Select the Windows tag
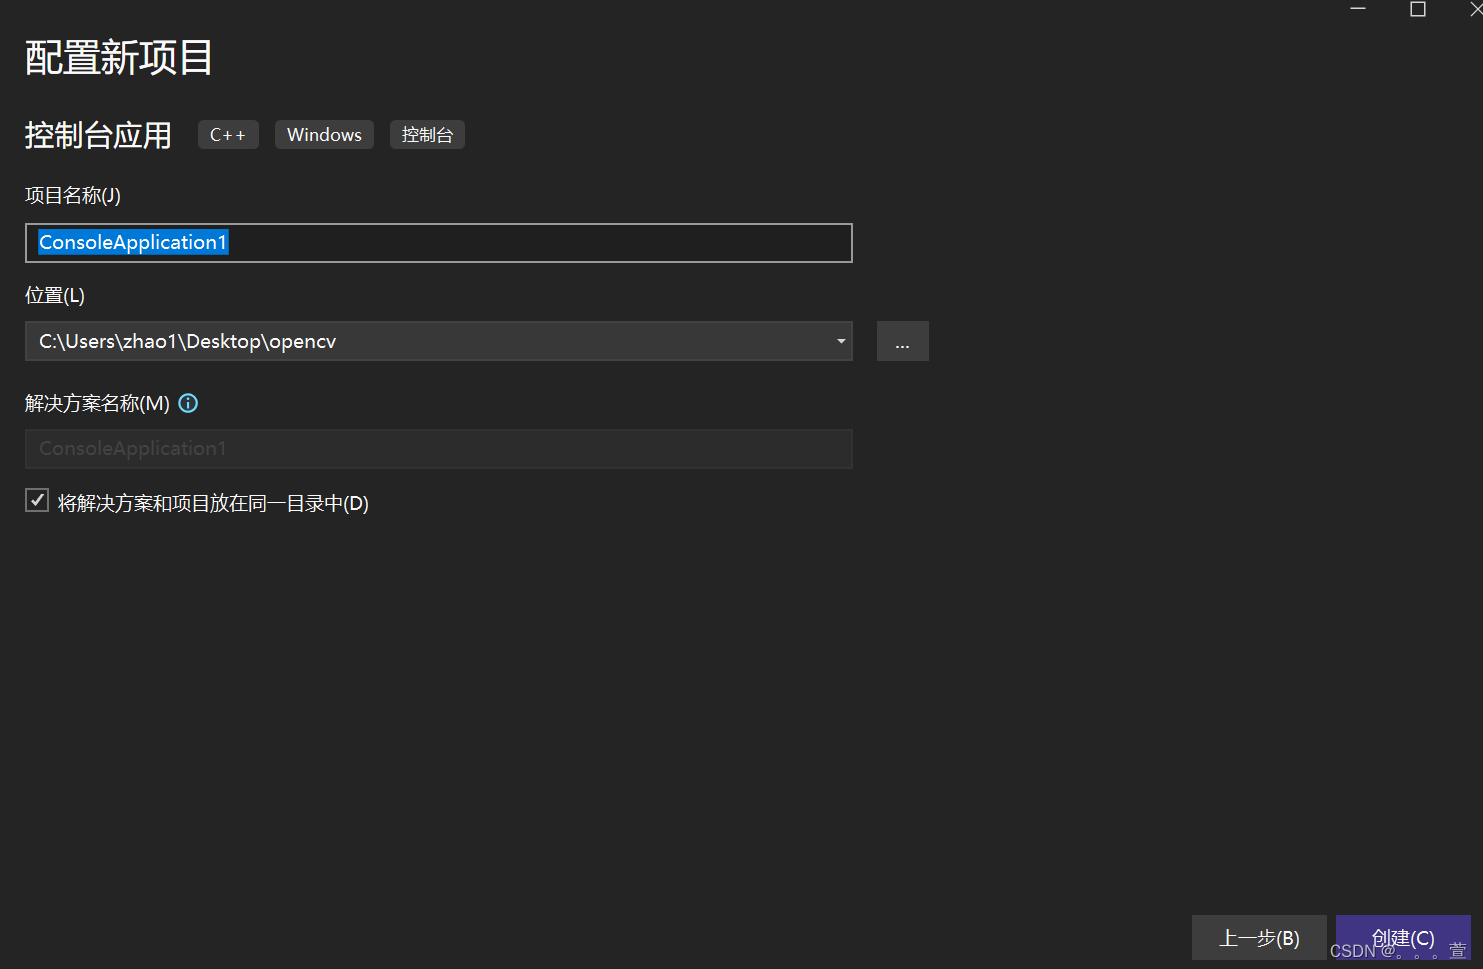Screen dimensions: 1483x969 [x=324, y=134]
